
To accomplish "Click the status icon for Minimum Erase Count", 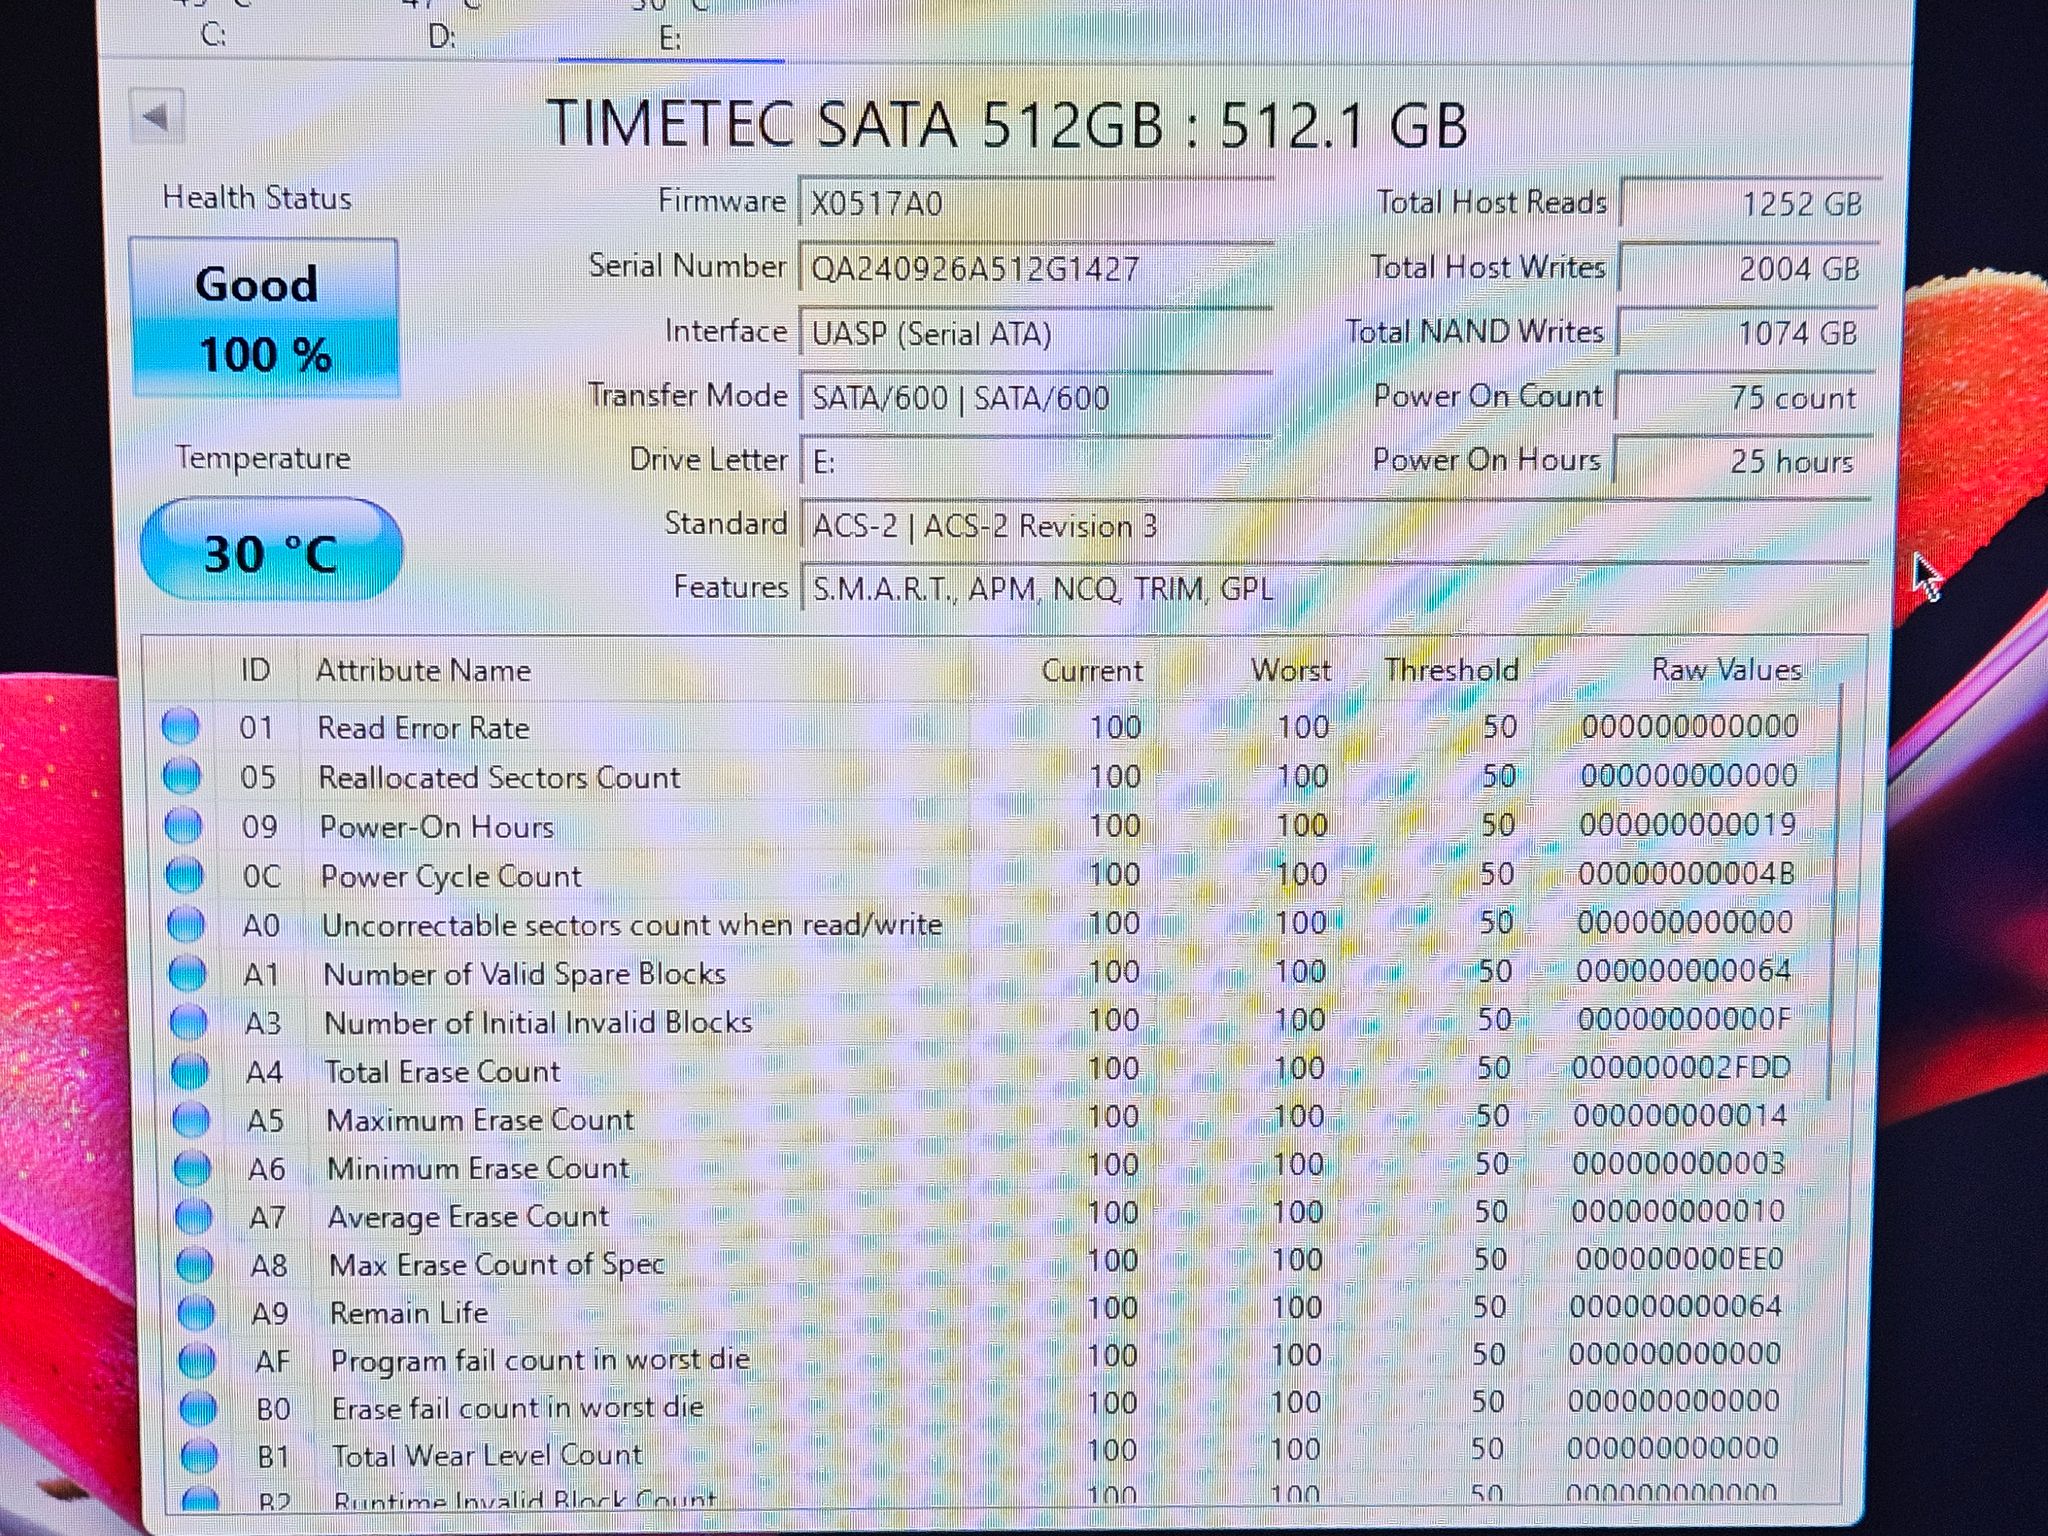I will (192, 1168).
